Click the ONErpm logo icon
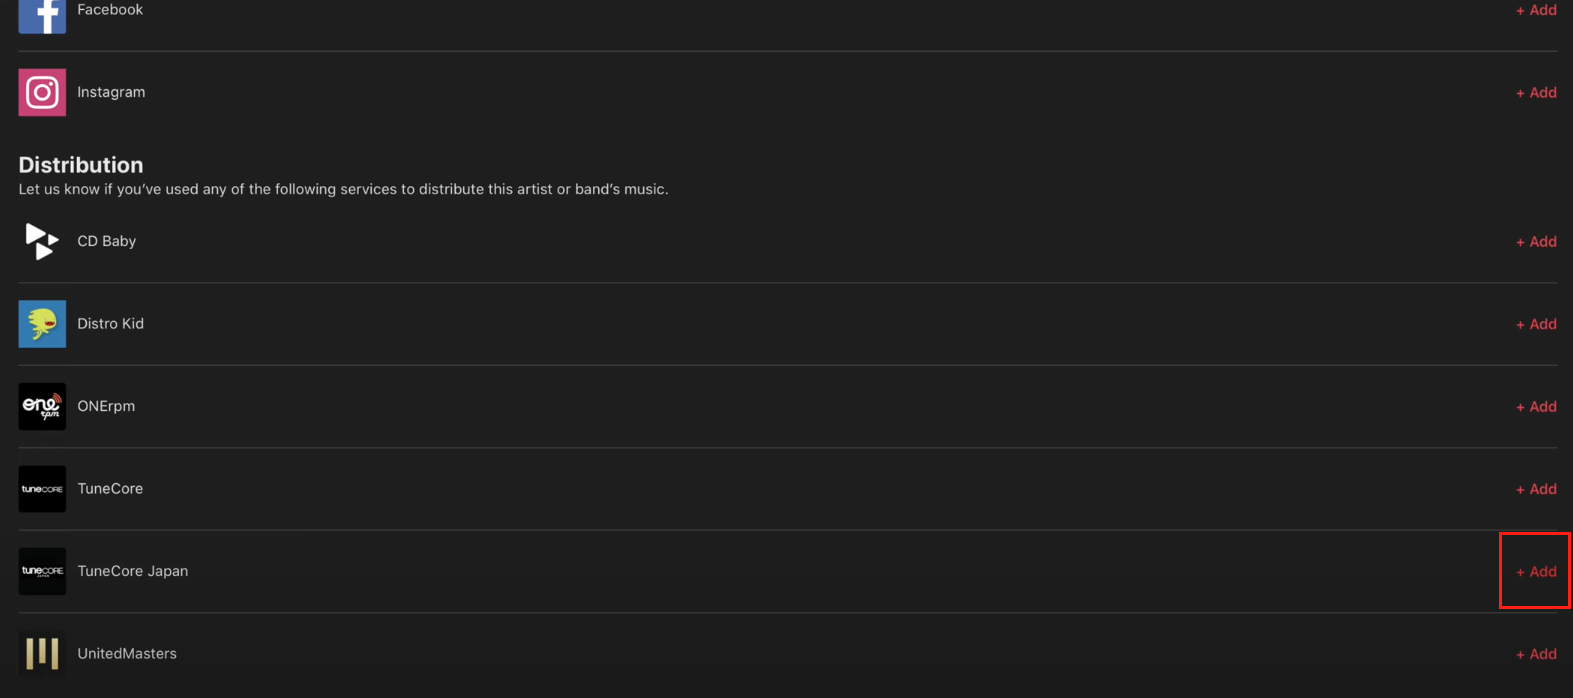Viewport: 1573px width, 698px height. 42,406
